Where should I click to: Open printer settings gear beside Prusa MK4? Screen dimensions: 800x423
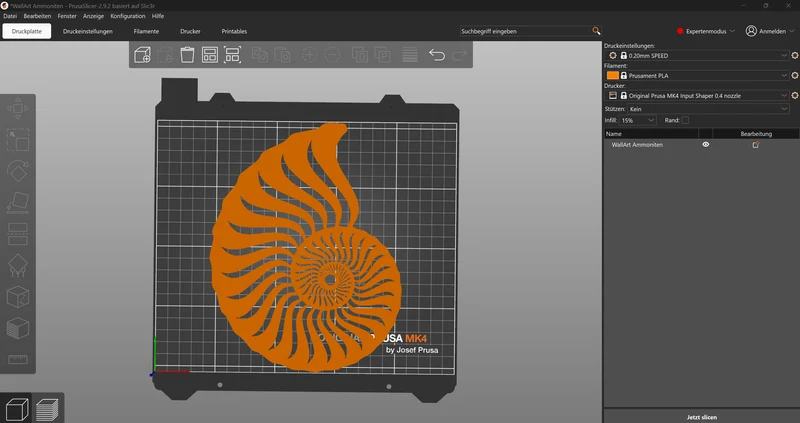click(794, 95)
